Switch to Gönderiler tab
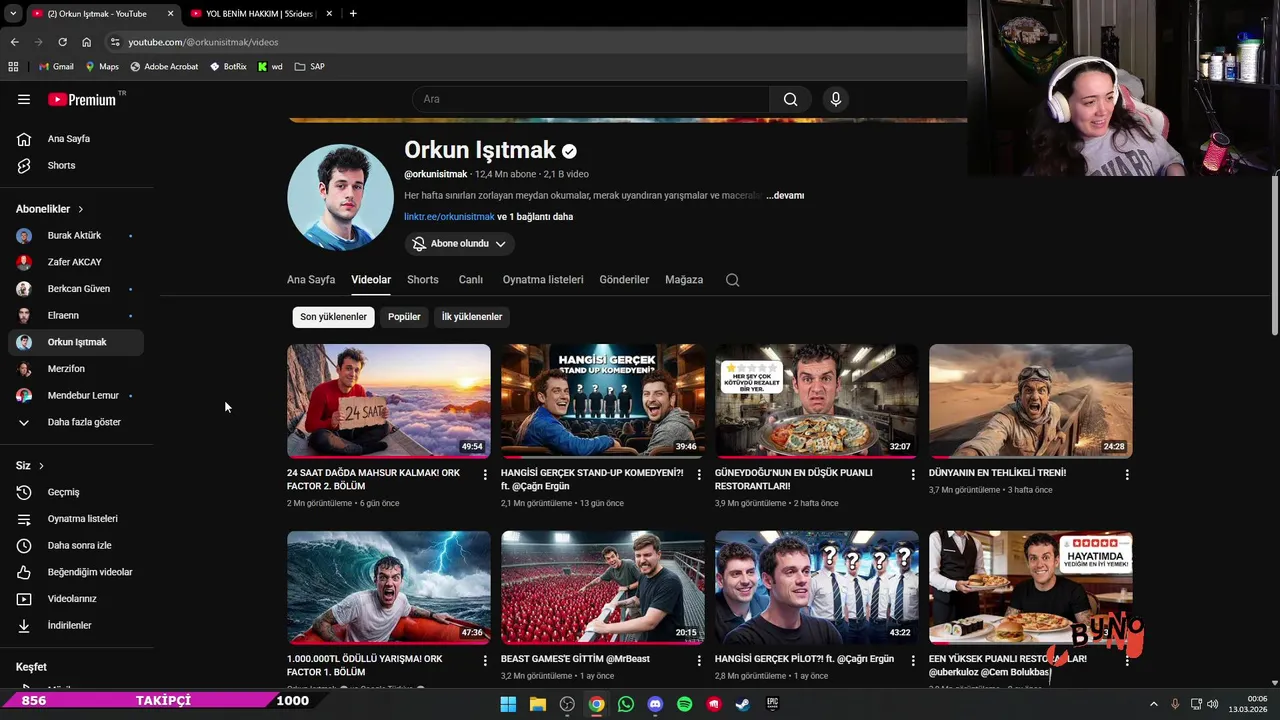1280x720 pixels. pos(624,280)
